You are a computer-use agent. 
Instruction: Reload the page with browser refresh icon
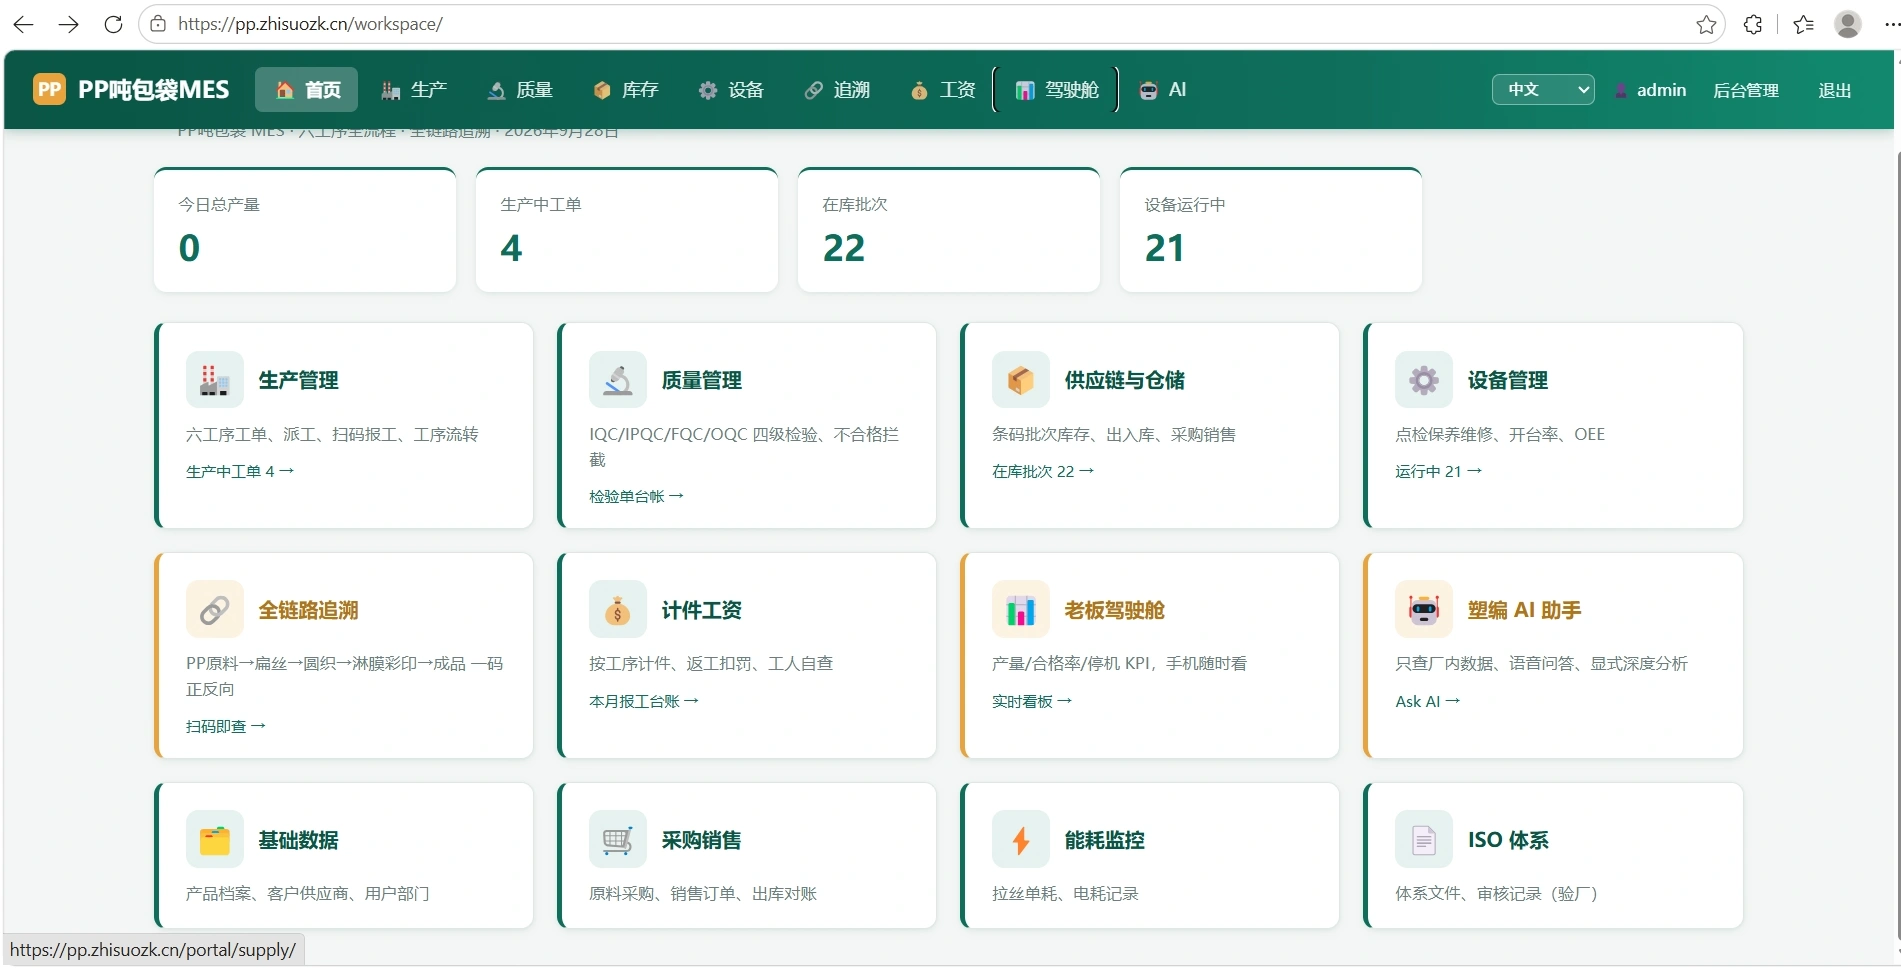(x=113, y=24)
